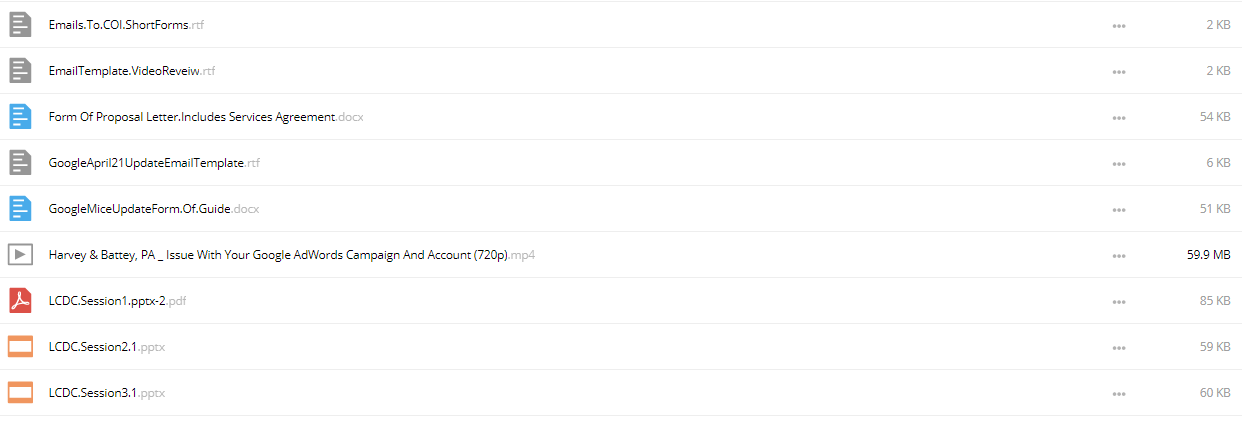Click the red PDF icon for LCDC.Session1.pptx-2
The width and height of the screenshot is (1242, 426).
pyautogui.click(x=20, y=301)
